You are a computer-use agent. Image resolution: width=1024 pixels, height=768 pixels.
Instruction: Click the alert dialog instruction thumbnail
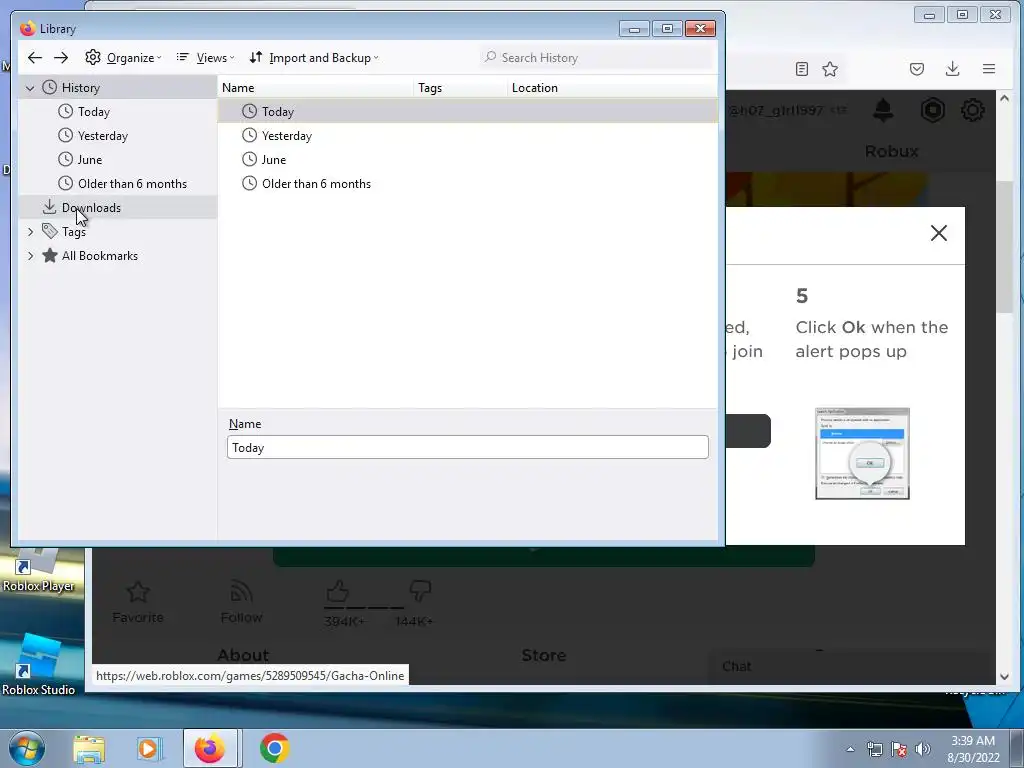[862, 453]
